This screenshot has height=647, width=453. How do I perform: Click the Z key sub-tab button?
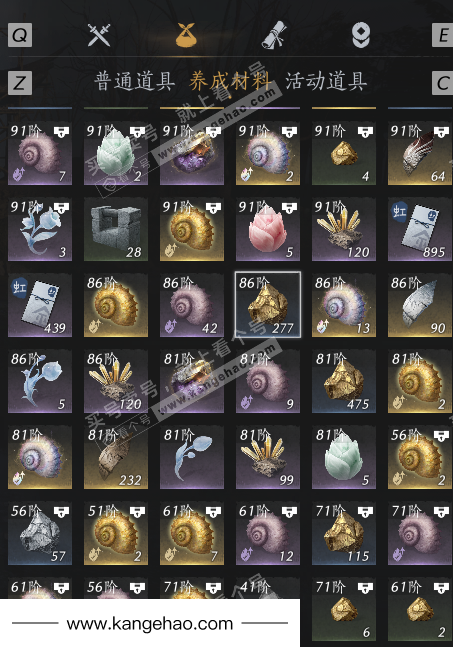pos(20,83)
